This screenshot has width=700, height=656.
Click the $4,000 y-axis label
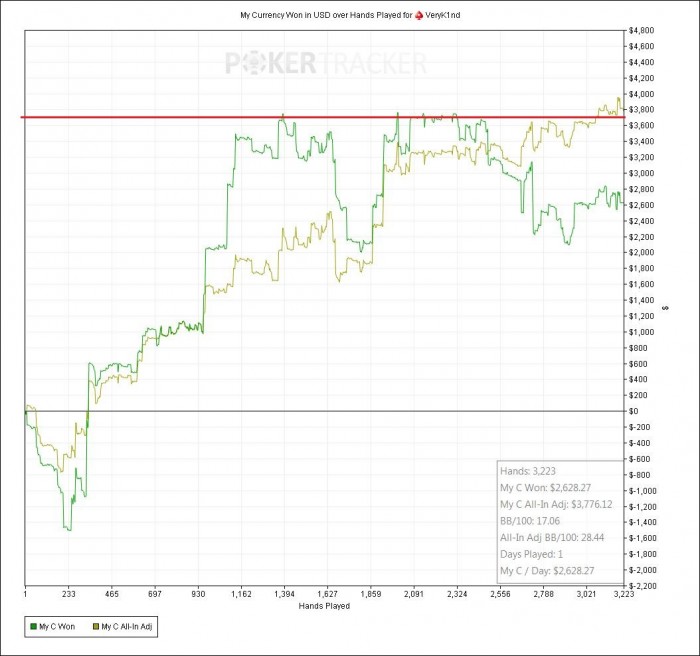641,94
